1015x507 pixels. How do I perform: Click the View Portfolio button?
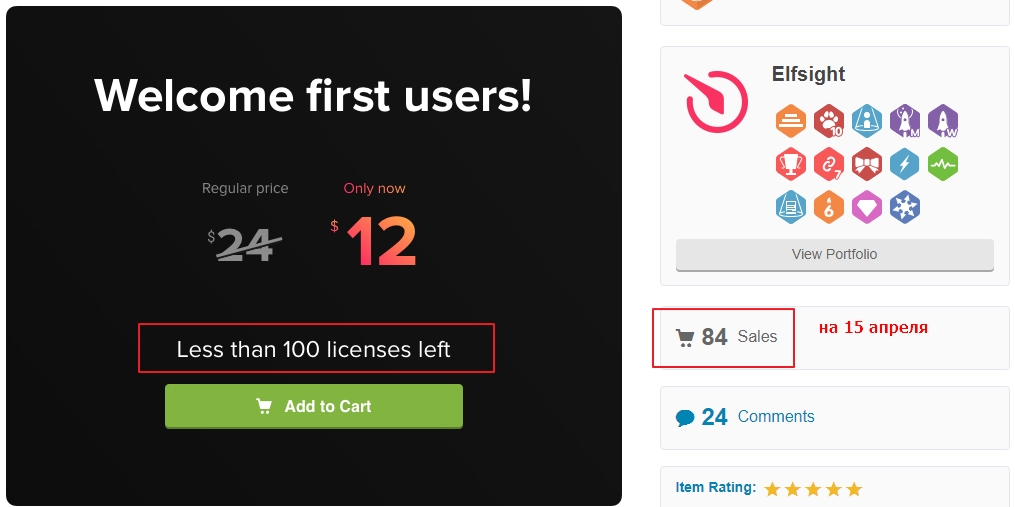click(x=835, y=255)
